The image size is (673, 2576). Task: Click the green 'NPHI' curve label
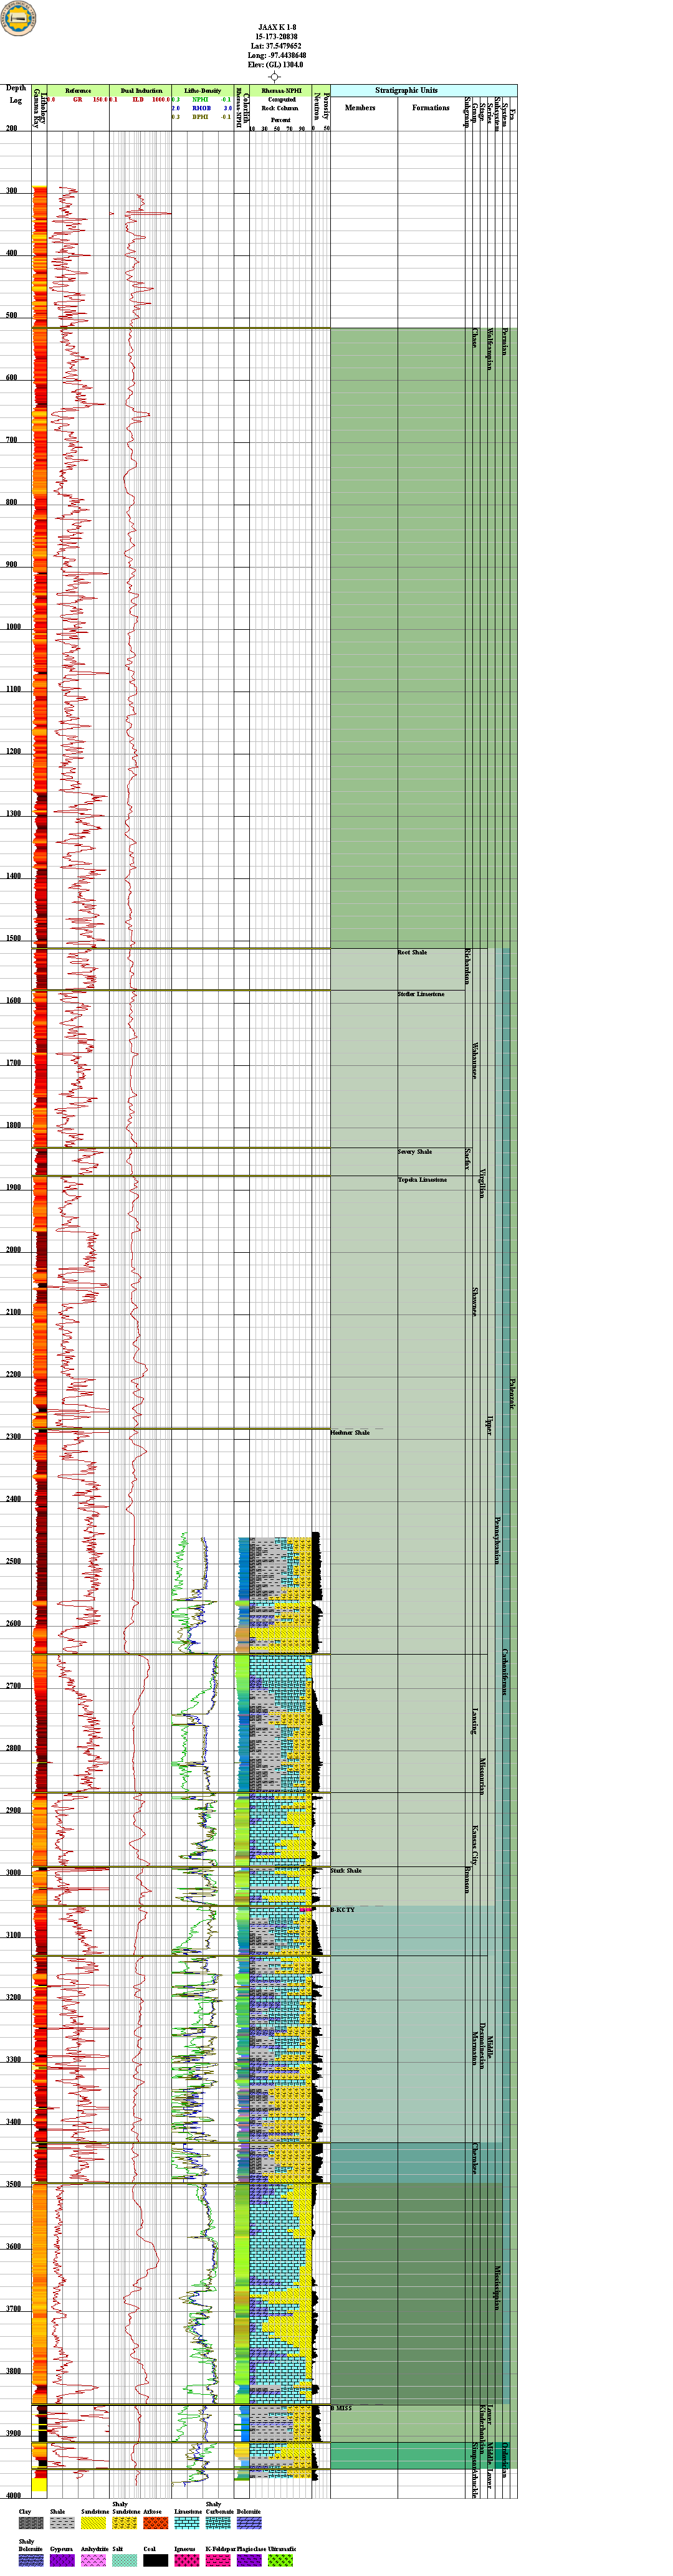(x=200, y=99)
